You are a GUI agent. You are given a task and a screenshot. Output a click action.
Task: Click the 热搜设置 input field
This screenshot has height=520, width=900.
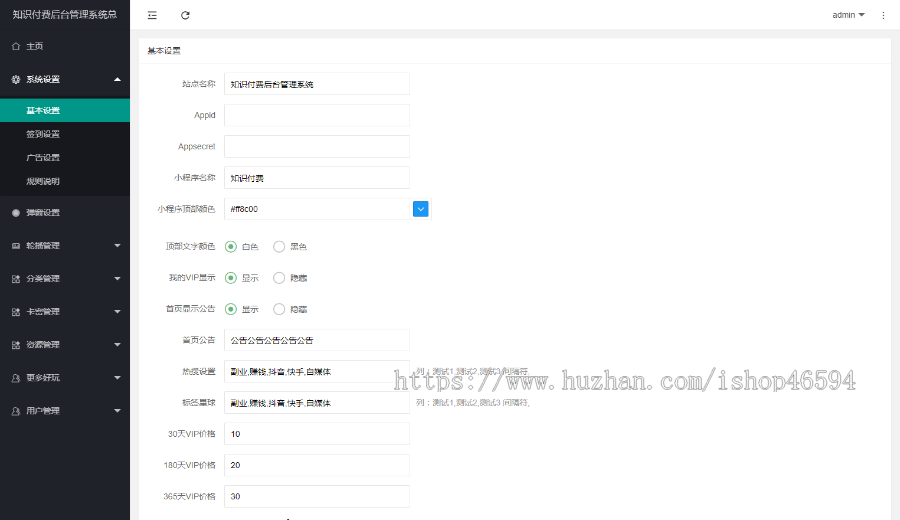pyautogui.click(x=317, y=371)
